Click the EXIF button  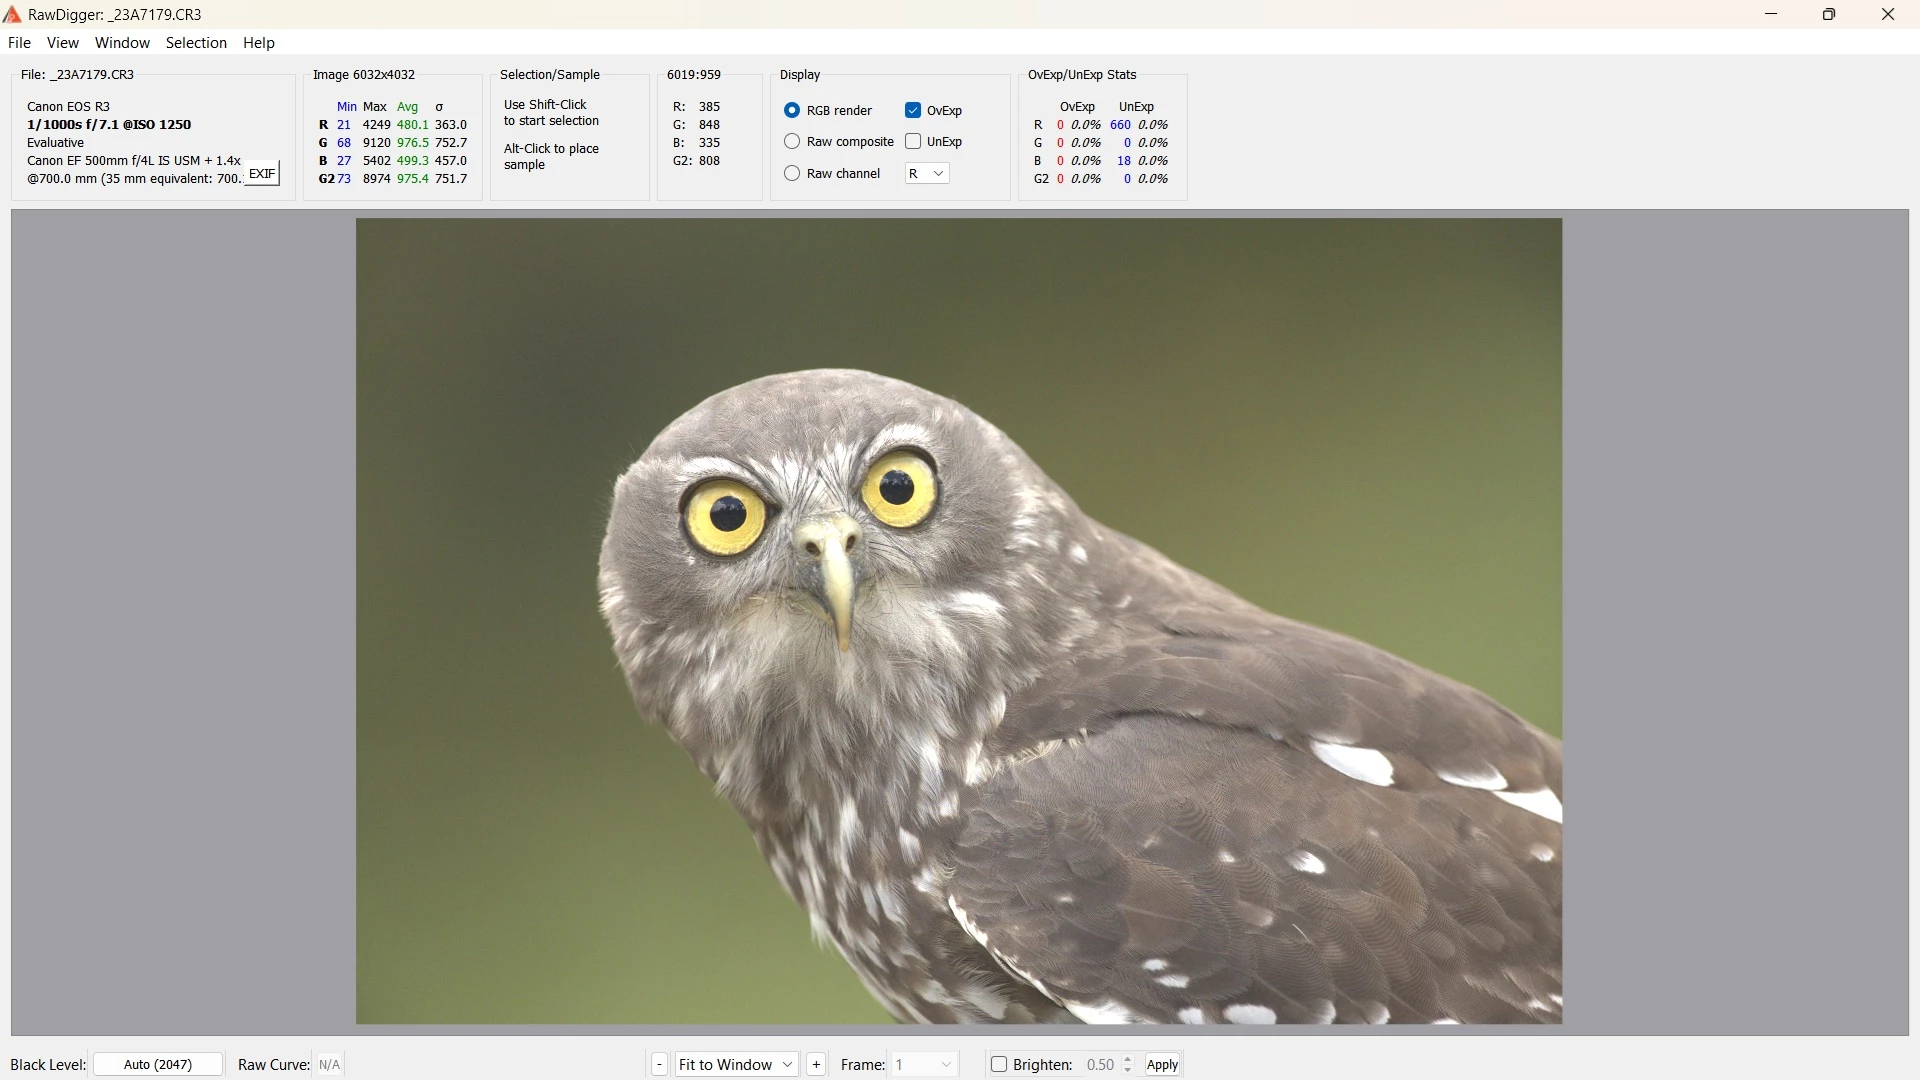262,174
